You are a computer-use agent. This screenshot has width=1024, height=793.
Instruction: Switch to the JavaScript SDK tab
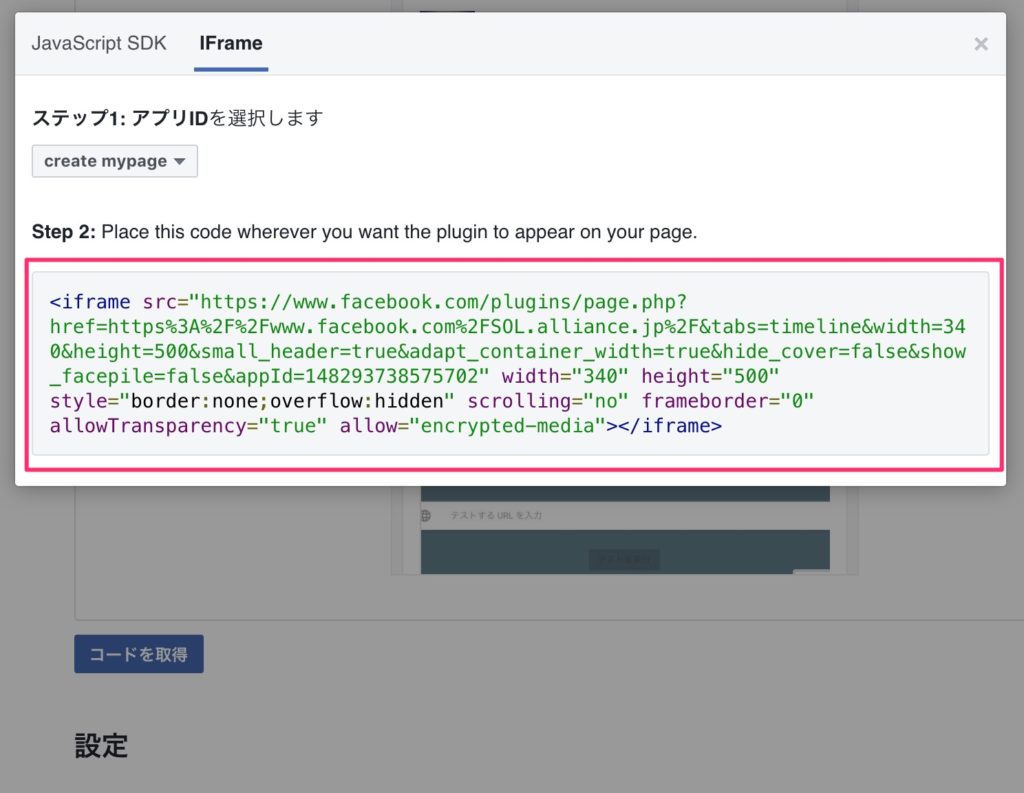99,43
